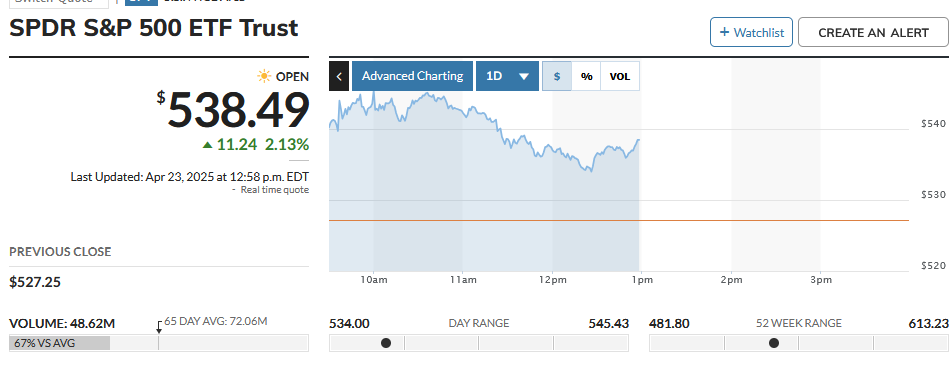Click the green up-arrow change indicator

coord(207,144)
